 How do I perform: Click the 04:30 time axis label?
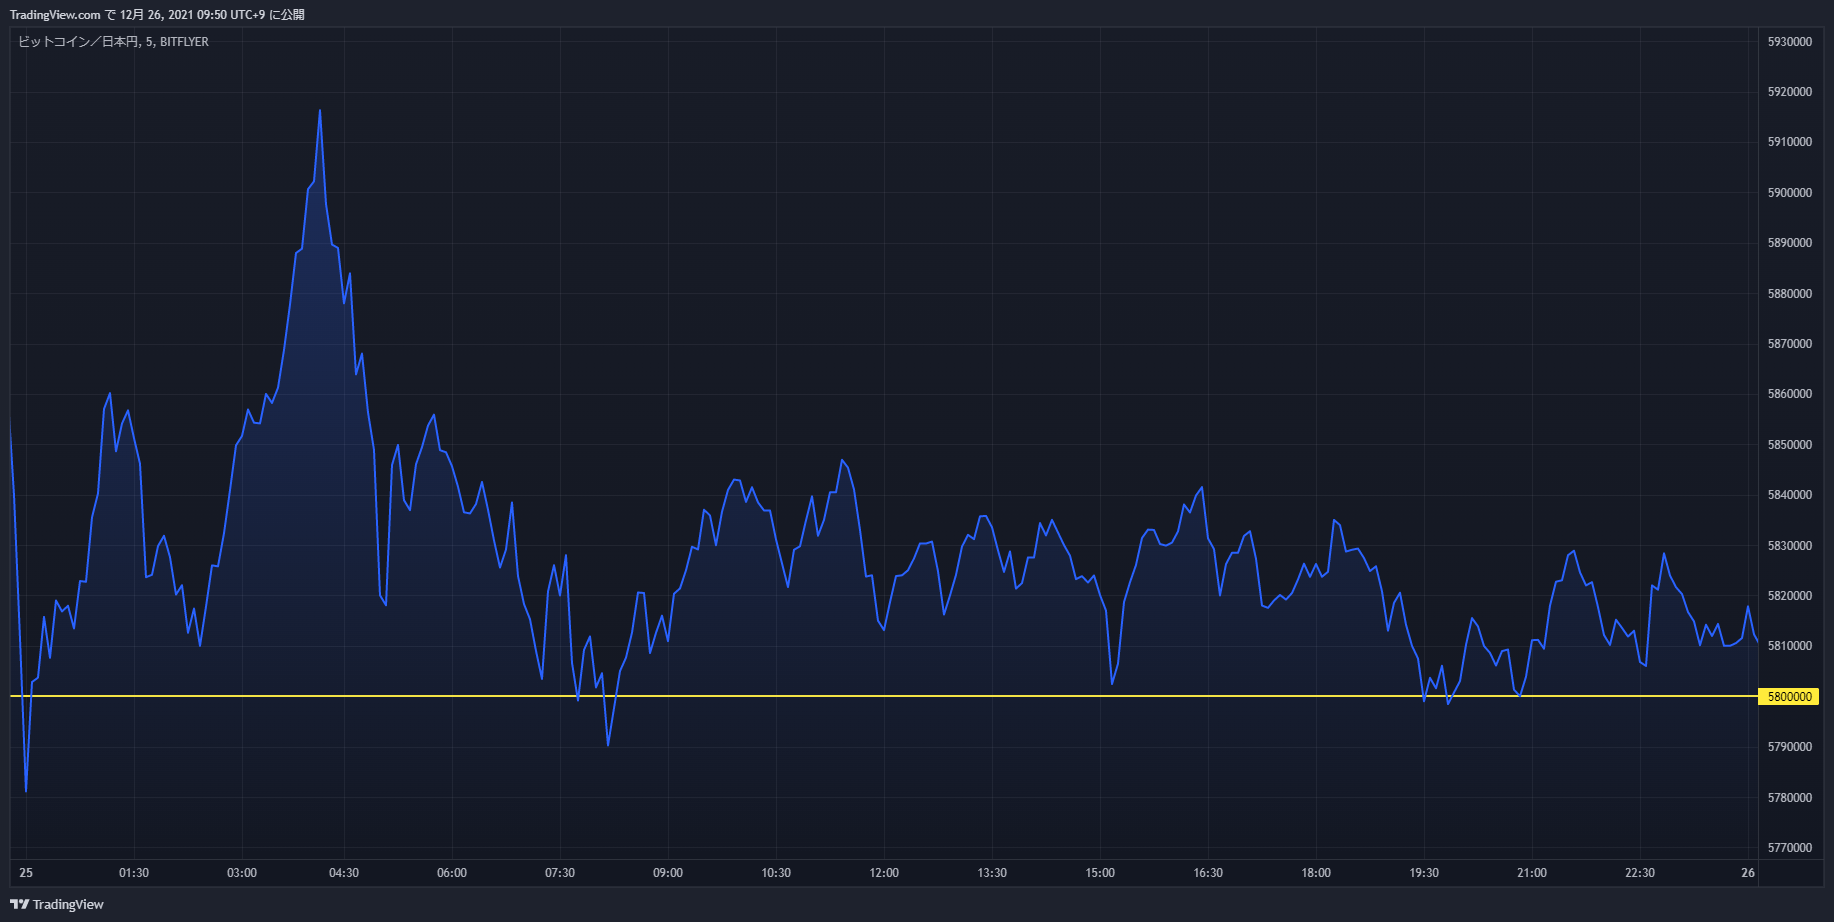click(344, 873)
